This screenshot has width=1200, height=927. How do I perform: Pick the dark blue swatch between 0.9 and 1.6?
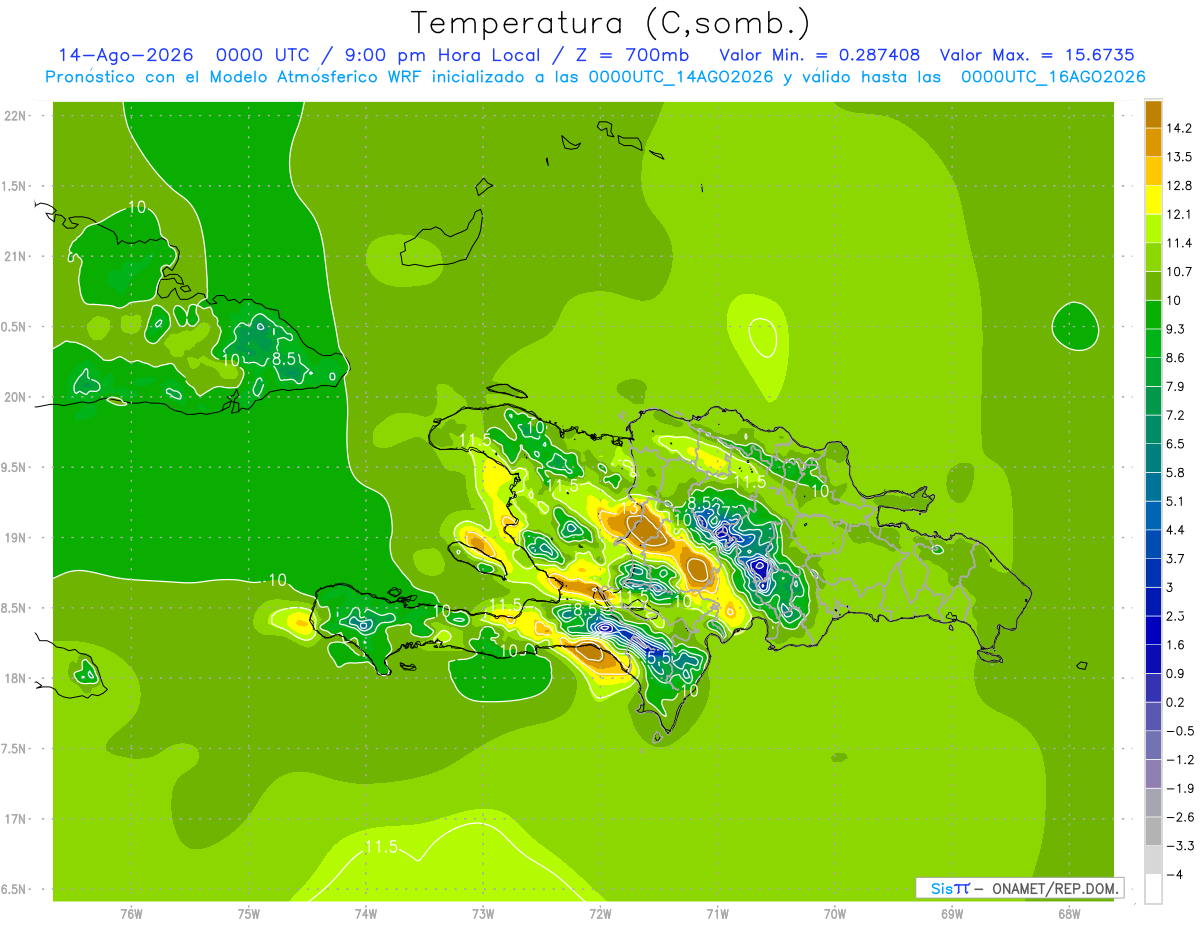1153,658
